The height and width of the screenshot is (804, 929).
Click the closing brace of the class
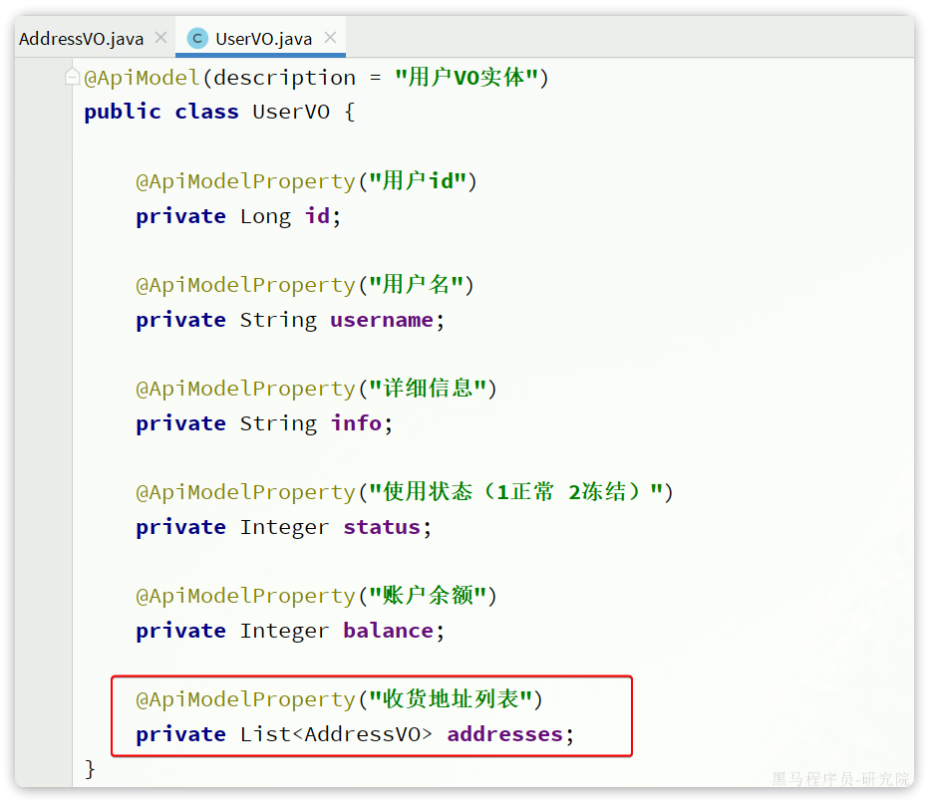(90, 769)
